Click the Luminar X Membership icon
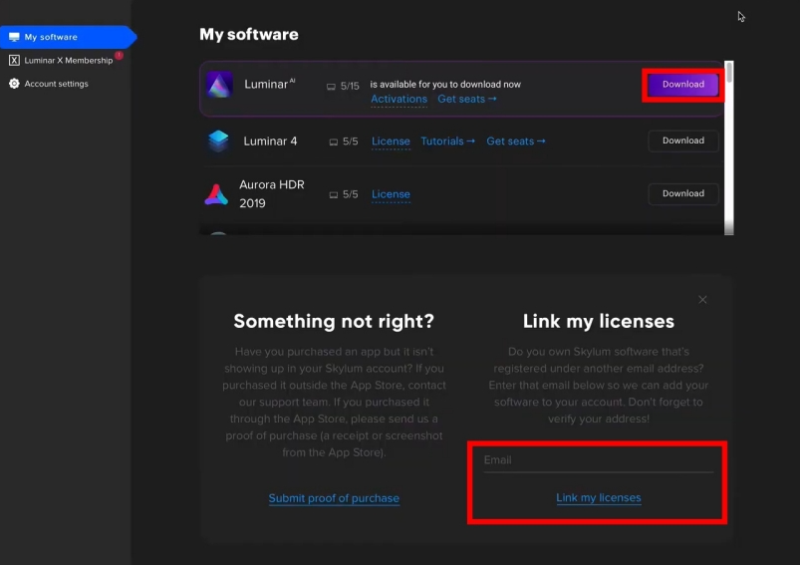 click(x=14, y=61)
